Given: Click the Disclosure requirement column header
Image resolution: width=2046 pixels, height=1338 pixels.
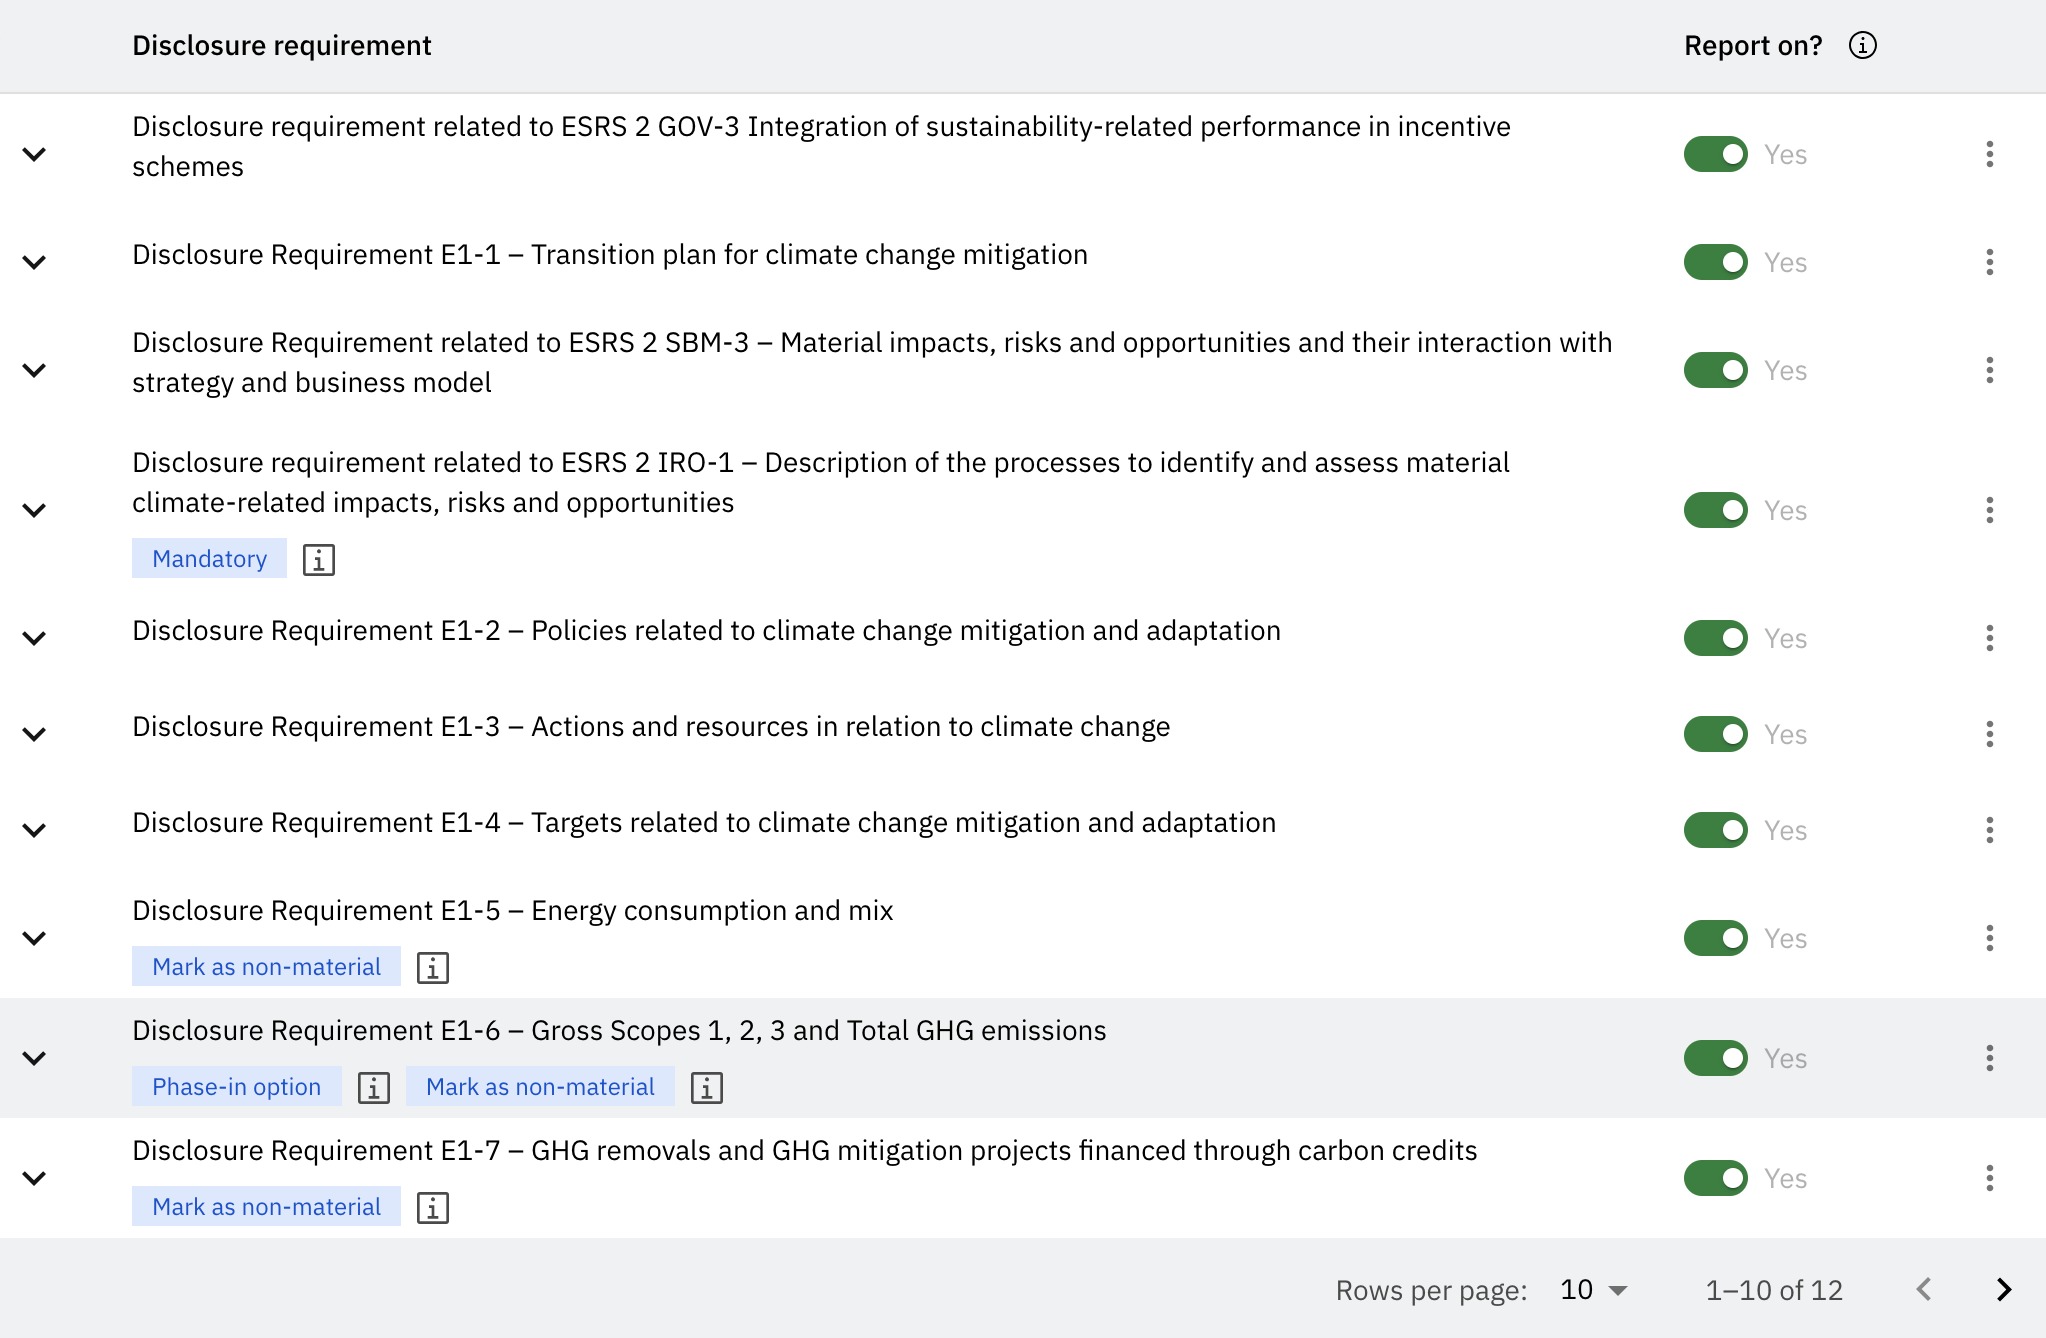Looking at the screenshot, I should tap(282, 46).
